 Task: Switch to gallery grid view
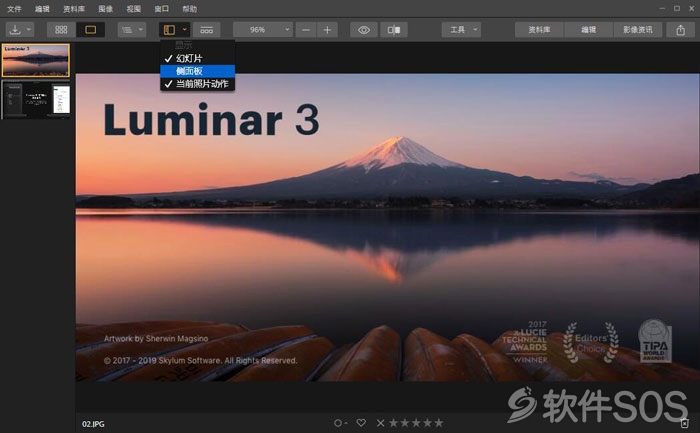pyautogui.click(x=61, y=30)
